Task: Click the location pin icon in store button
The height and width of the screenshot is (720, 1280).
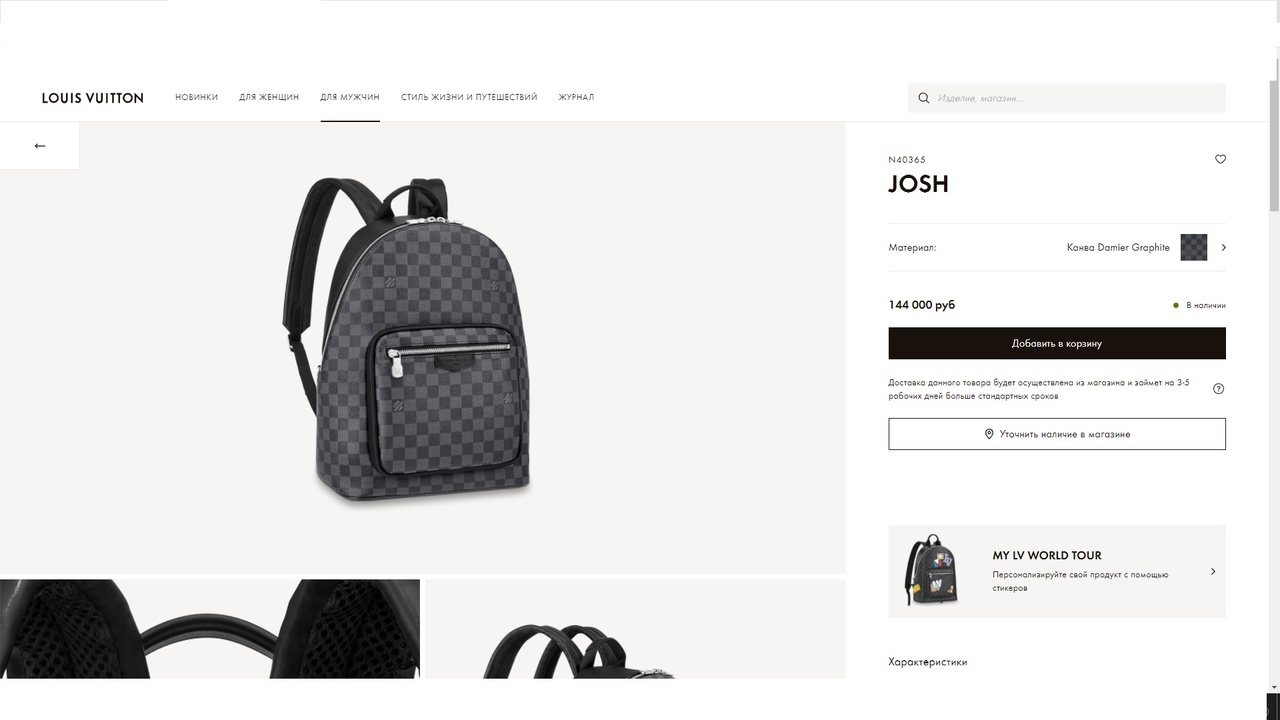Action: 989,434
